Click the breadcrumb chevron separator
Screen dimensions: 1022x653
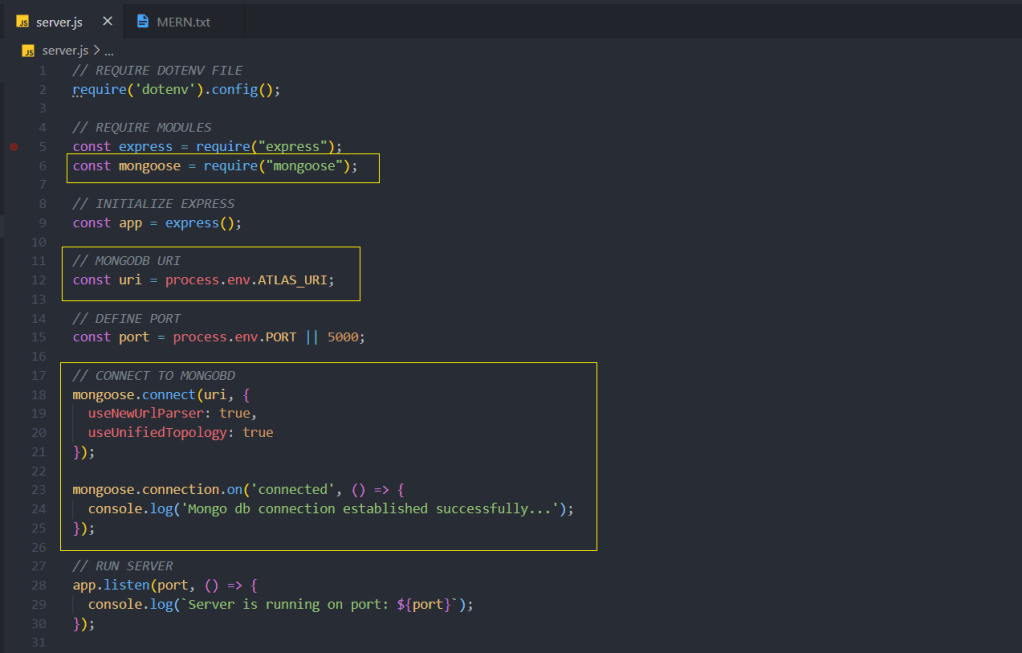click(x=97, y=50)
